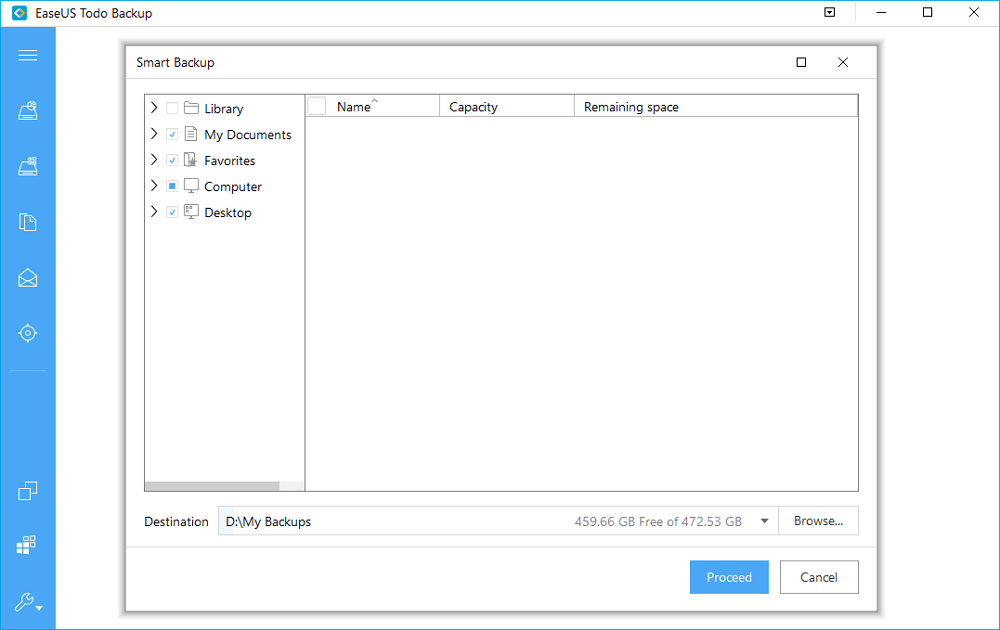Click the Library folder icon

191,108
